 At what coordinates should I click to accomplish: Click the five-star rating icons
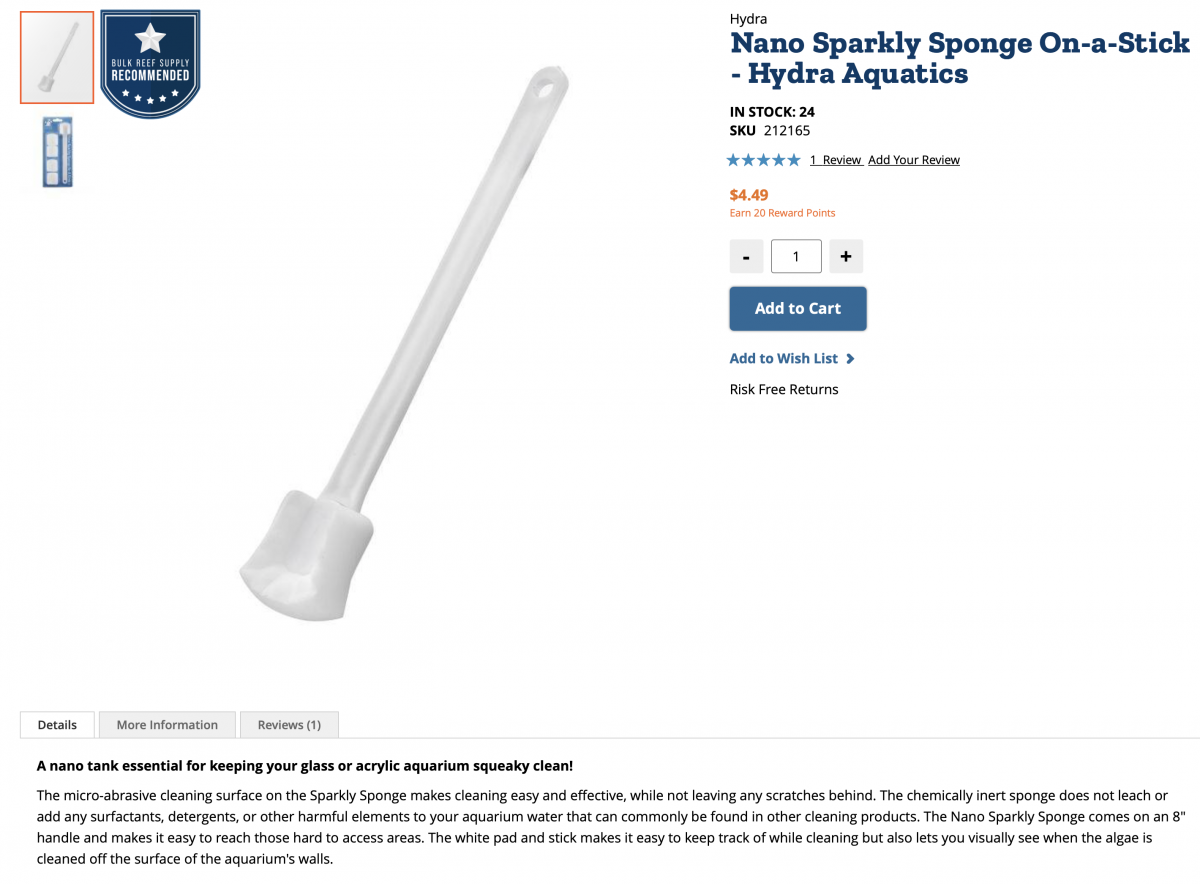click(x=763, y=160)
